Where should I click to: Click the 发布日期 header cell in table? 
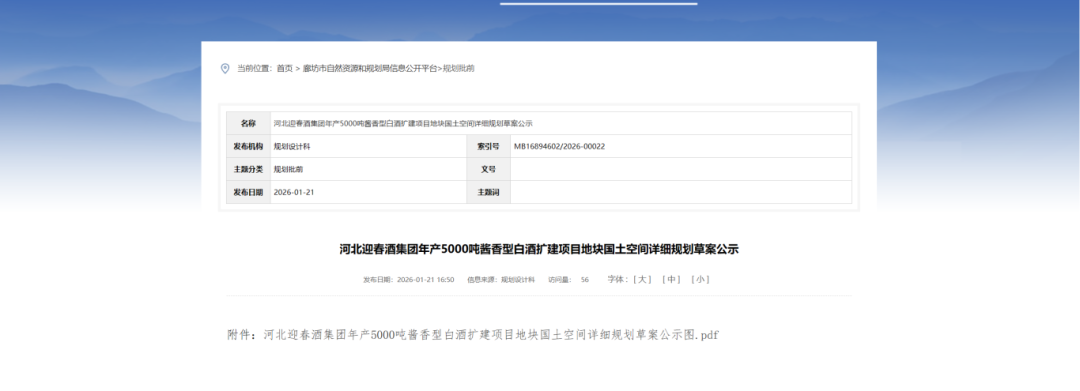[248, 193]
